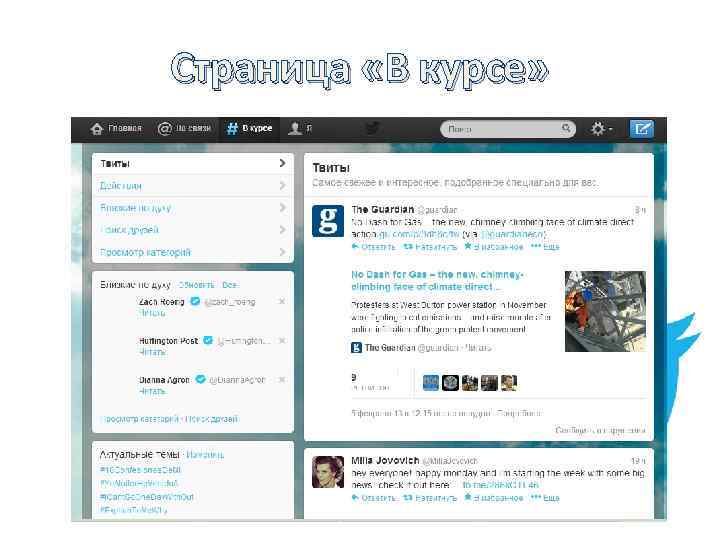Retweet Milla Jovovich tweet
720x540 pixels.
pyautogui.click(x=430, y=498)
